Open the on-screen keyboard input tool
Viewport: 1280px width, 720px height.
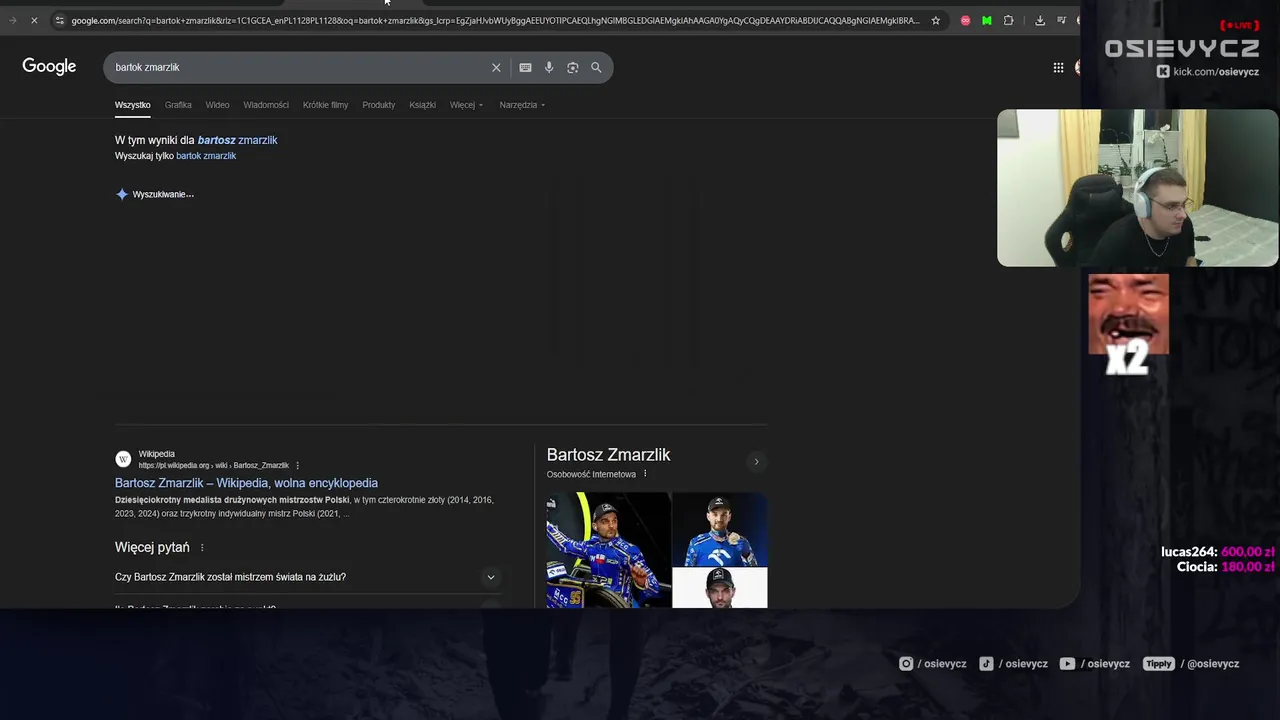click(x=525, y=67)
